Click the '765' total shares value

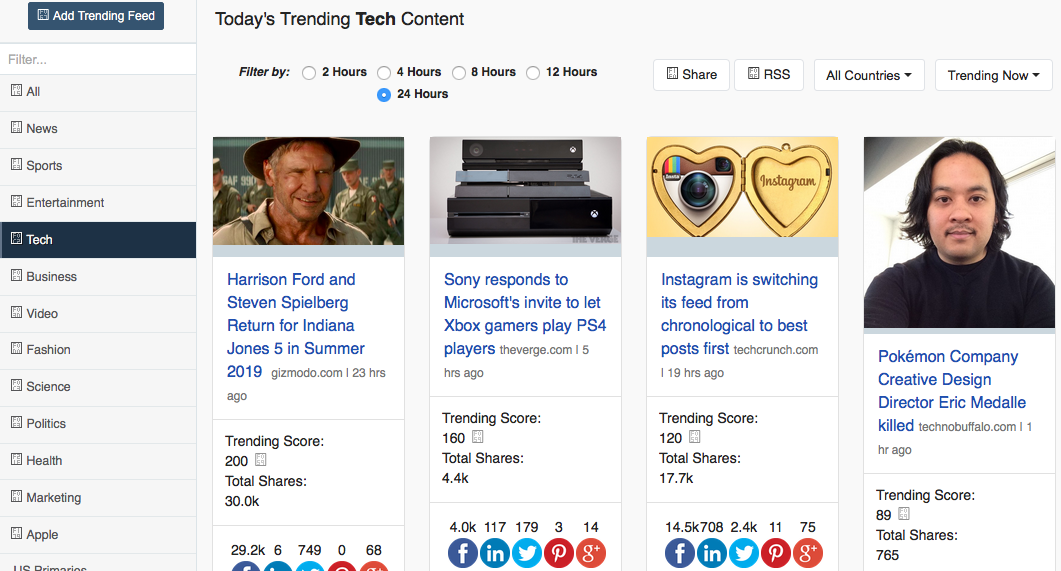point(887,555)
